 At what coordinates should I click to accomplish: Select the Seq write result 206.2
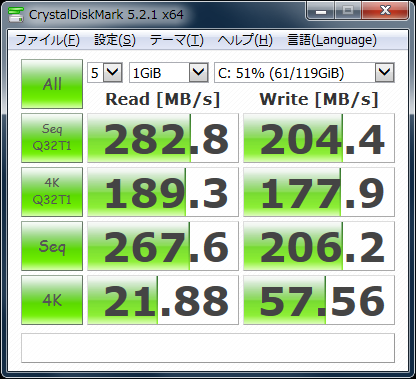point(319,246)
